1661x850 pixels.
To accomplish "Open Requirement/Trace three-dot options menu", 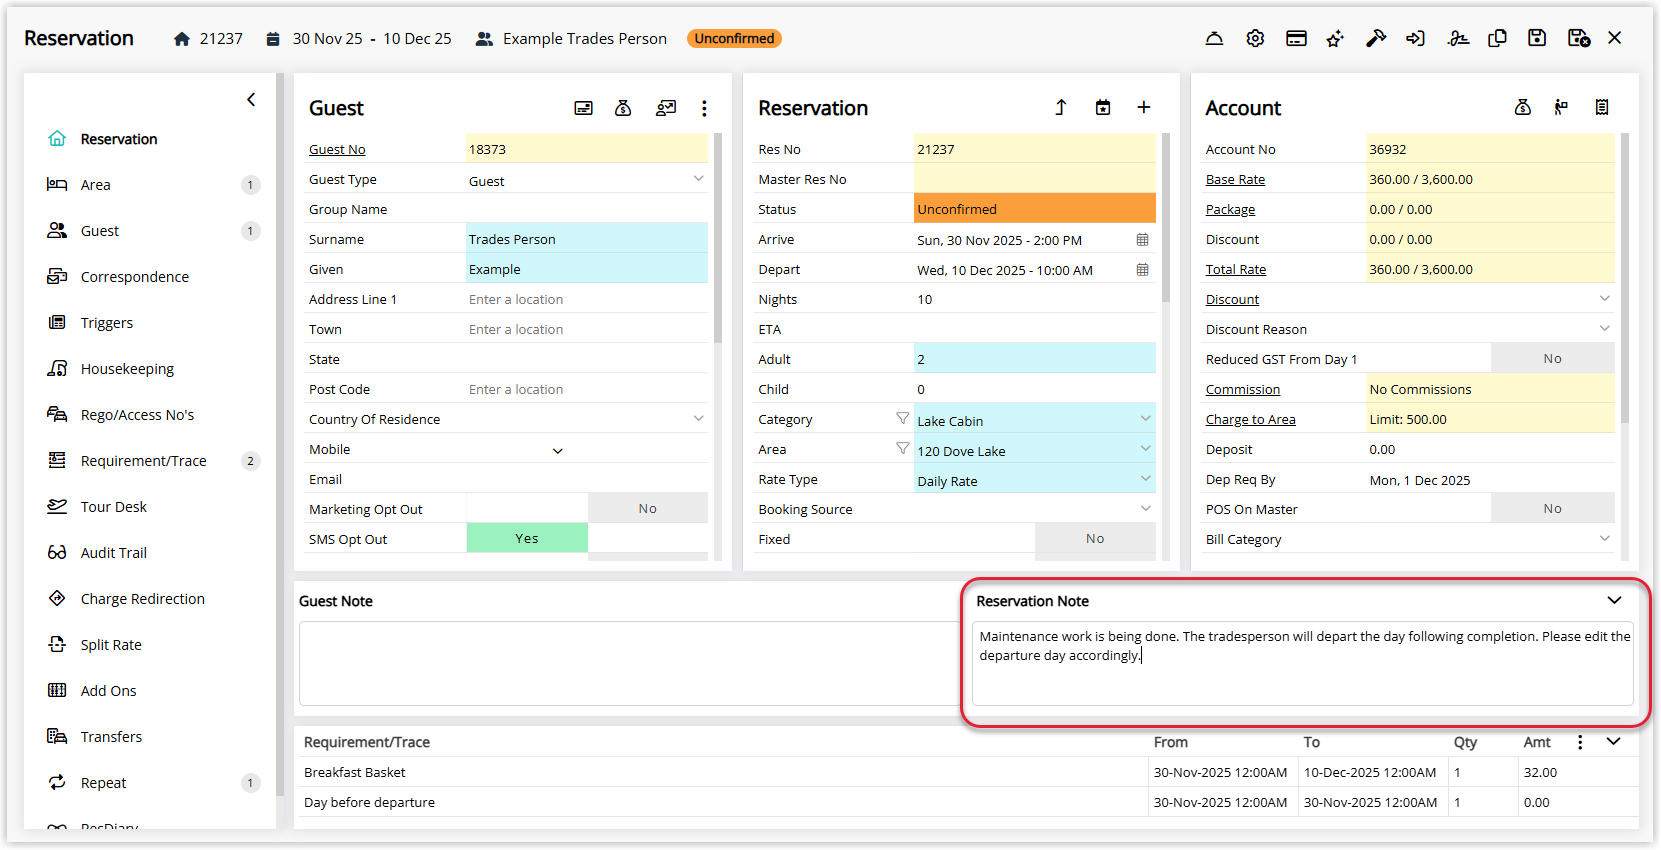I will [1580, 742].
